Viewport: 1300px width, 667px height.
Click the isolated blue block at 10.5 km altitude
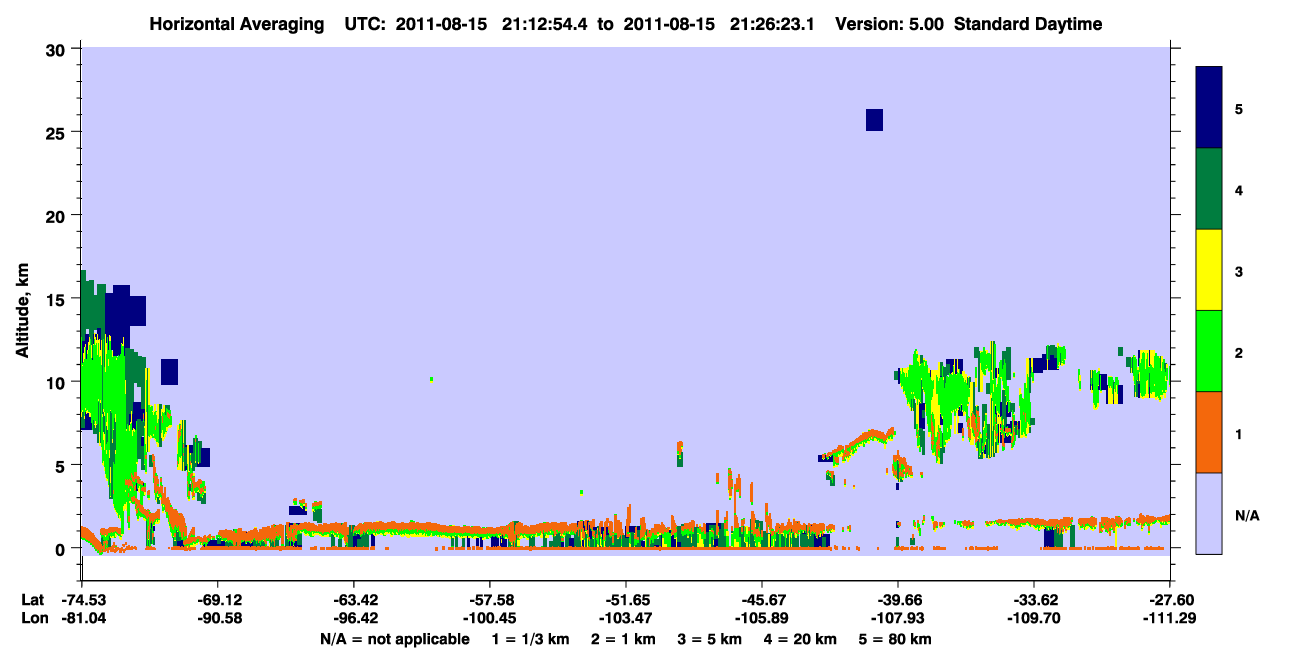coord(169,371)
